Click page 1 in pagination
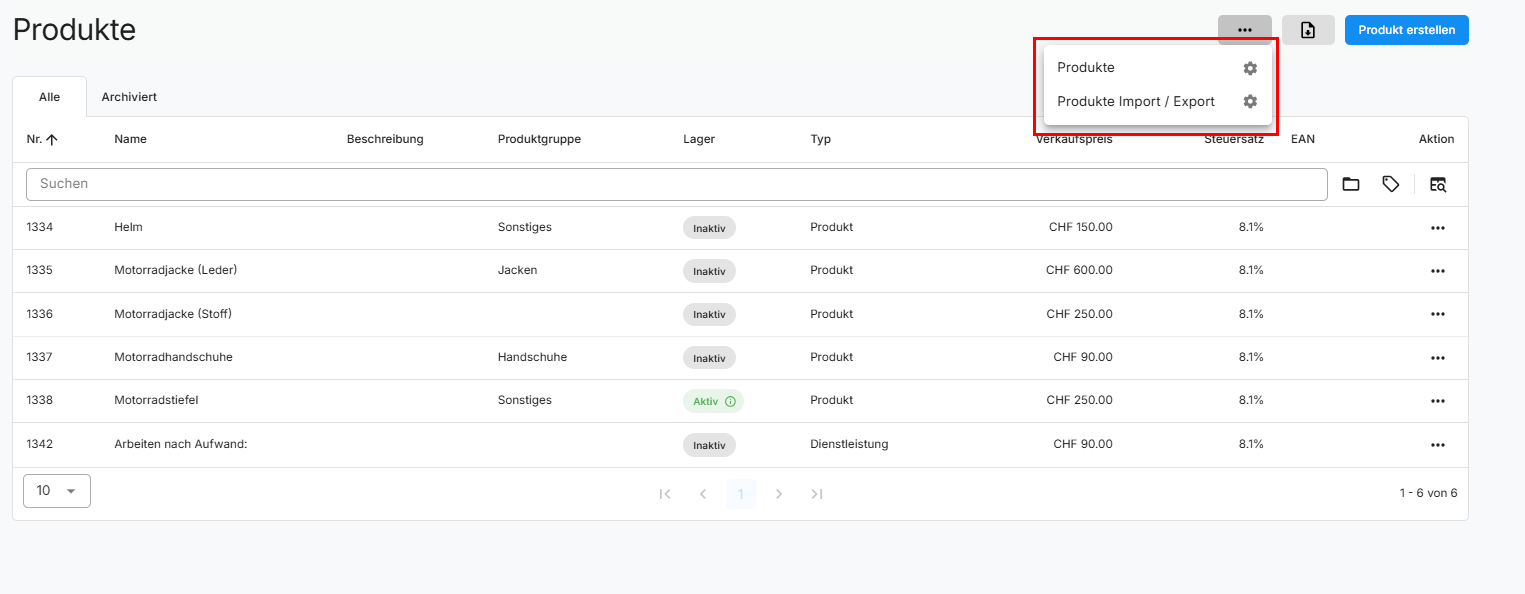The height and width of the screenshot is (594, 1525). pyautogui.click(x=740, y=494)
